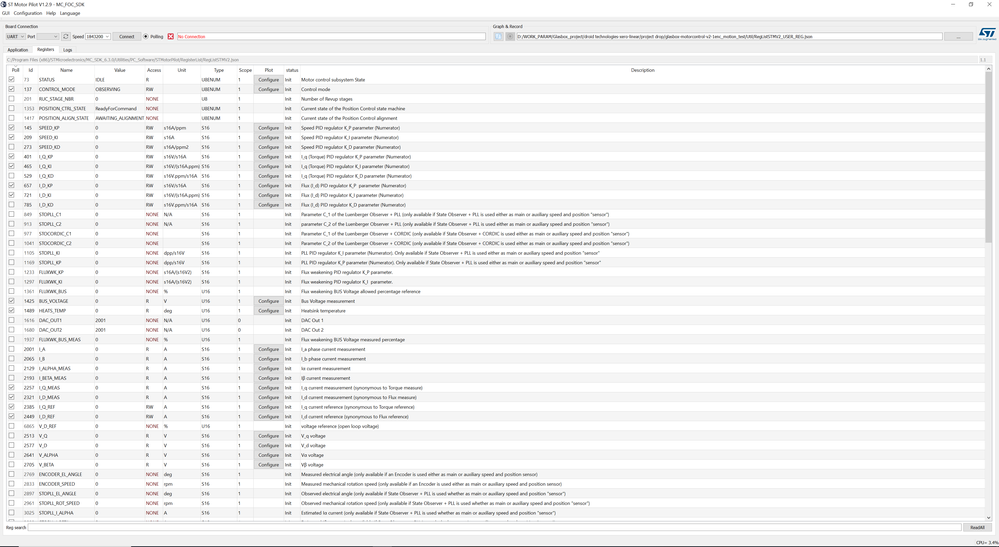Image resolution: width=999 pixels, height=547 pixels.
Task: Toggle Poll checkbox for HEATS_TEMP
Action: (x=11, y=311)
